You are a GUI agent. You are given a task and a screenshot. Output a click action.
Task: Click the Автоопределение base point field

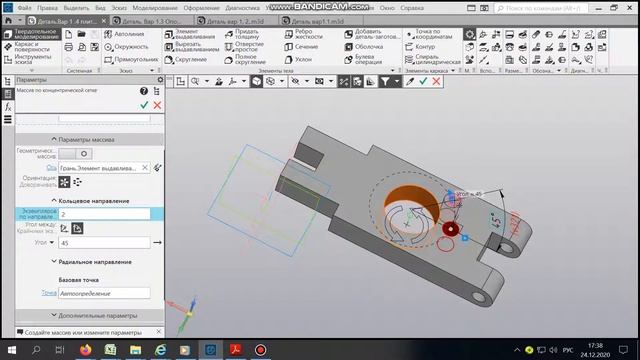tap(104, 293)
